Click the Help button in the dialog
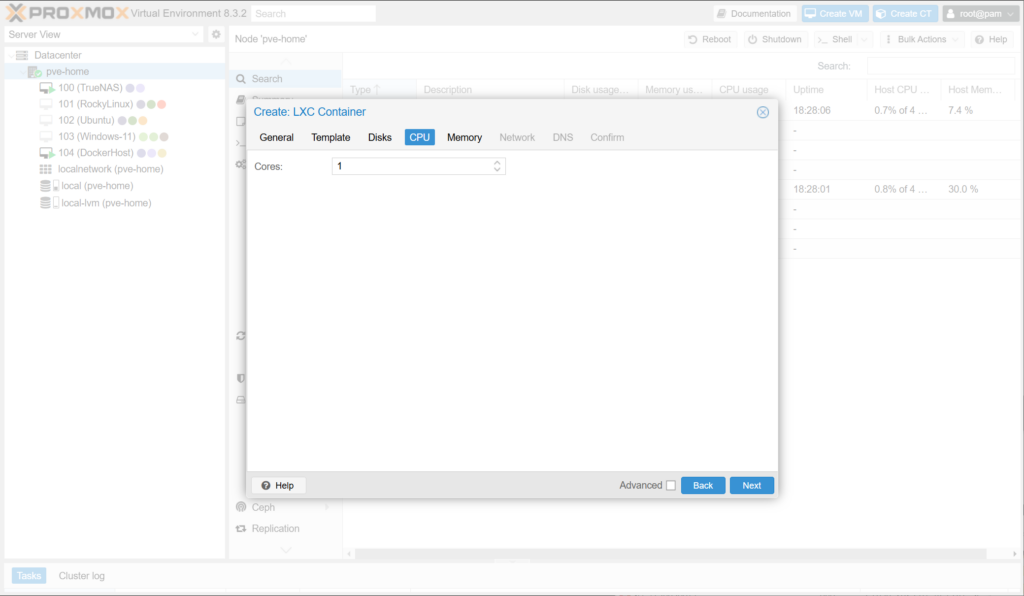 pyautogui.click(x=278, y=485)
